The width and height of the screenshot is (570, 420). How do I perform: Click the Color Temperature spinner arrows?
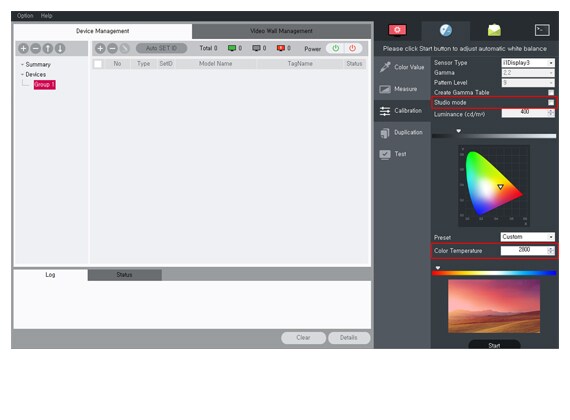551,251
